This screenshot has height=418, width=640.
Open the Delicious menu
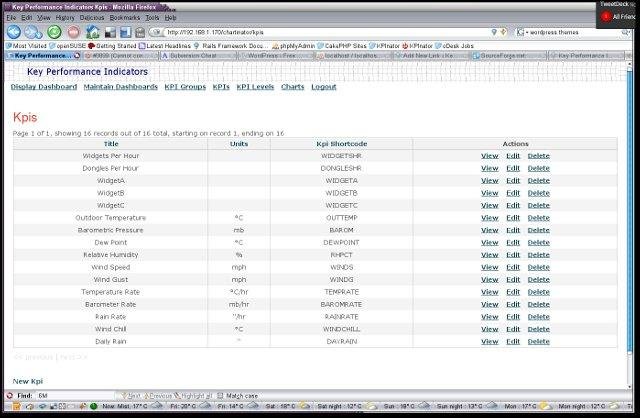(x=92, y=18)
